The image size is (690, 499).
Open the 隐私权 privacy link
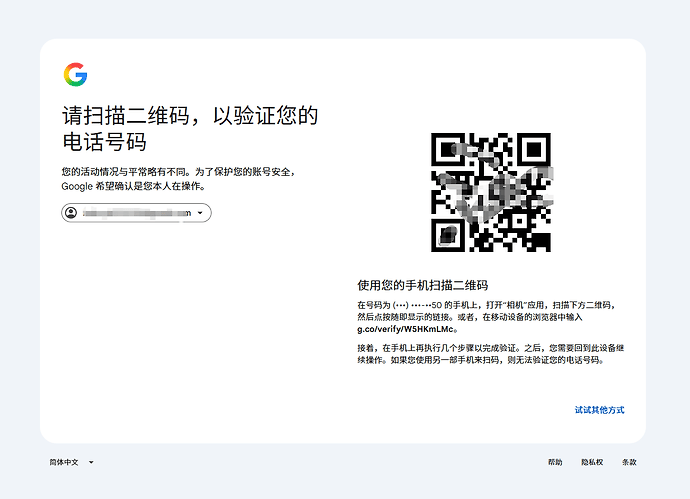[592, 462]
